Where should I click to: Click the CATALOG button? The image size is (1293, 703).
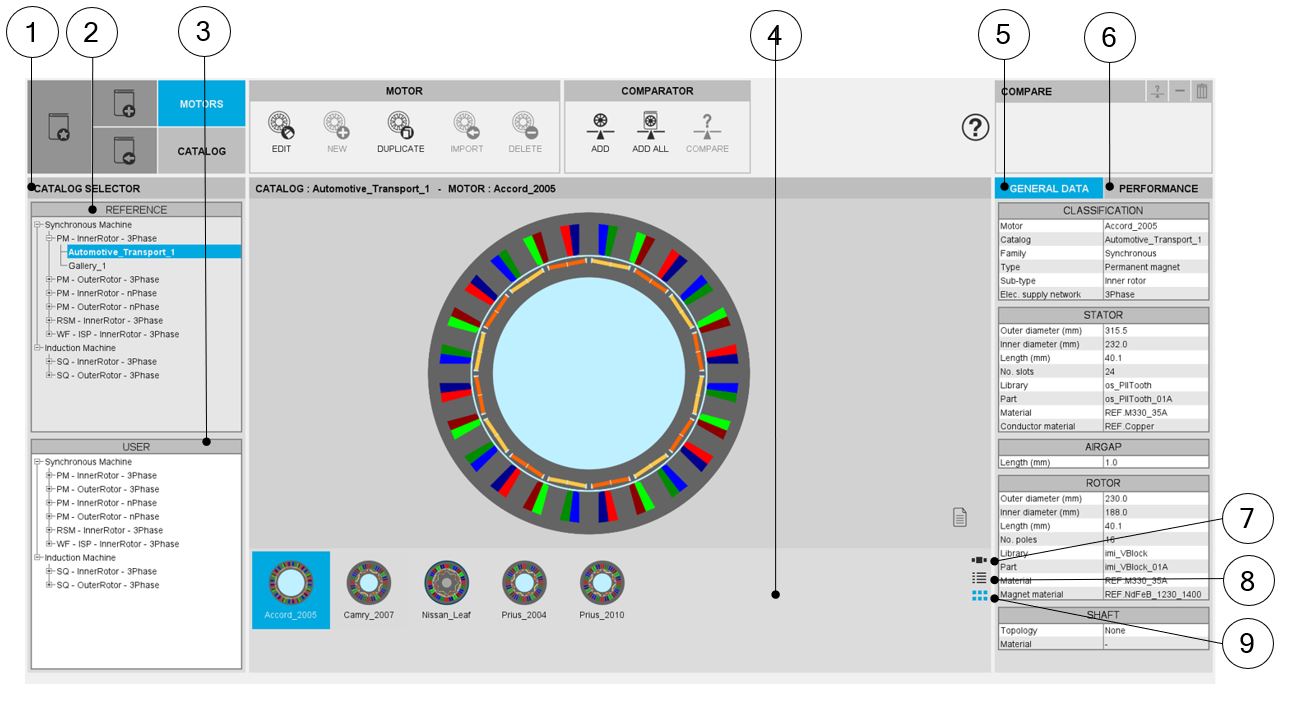[201, 151]
